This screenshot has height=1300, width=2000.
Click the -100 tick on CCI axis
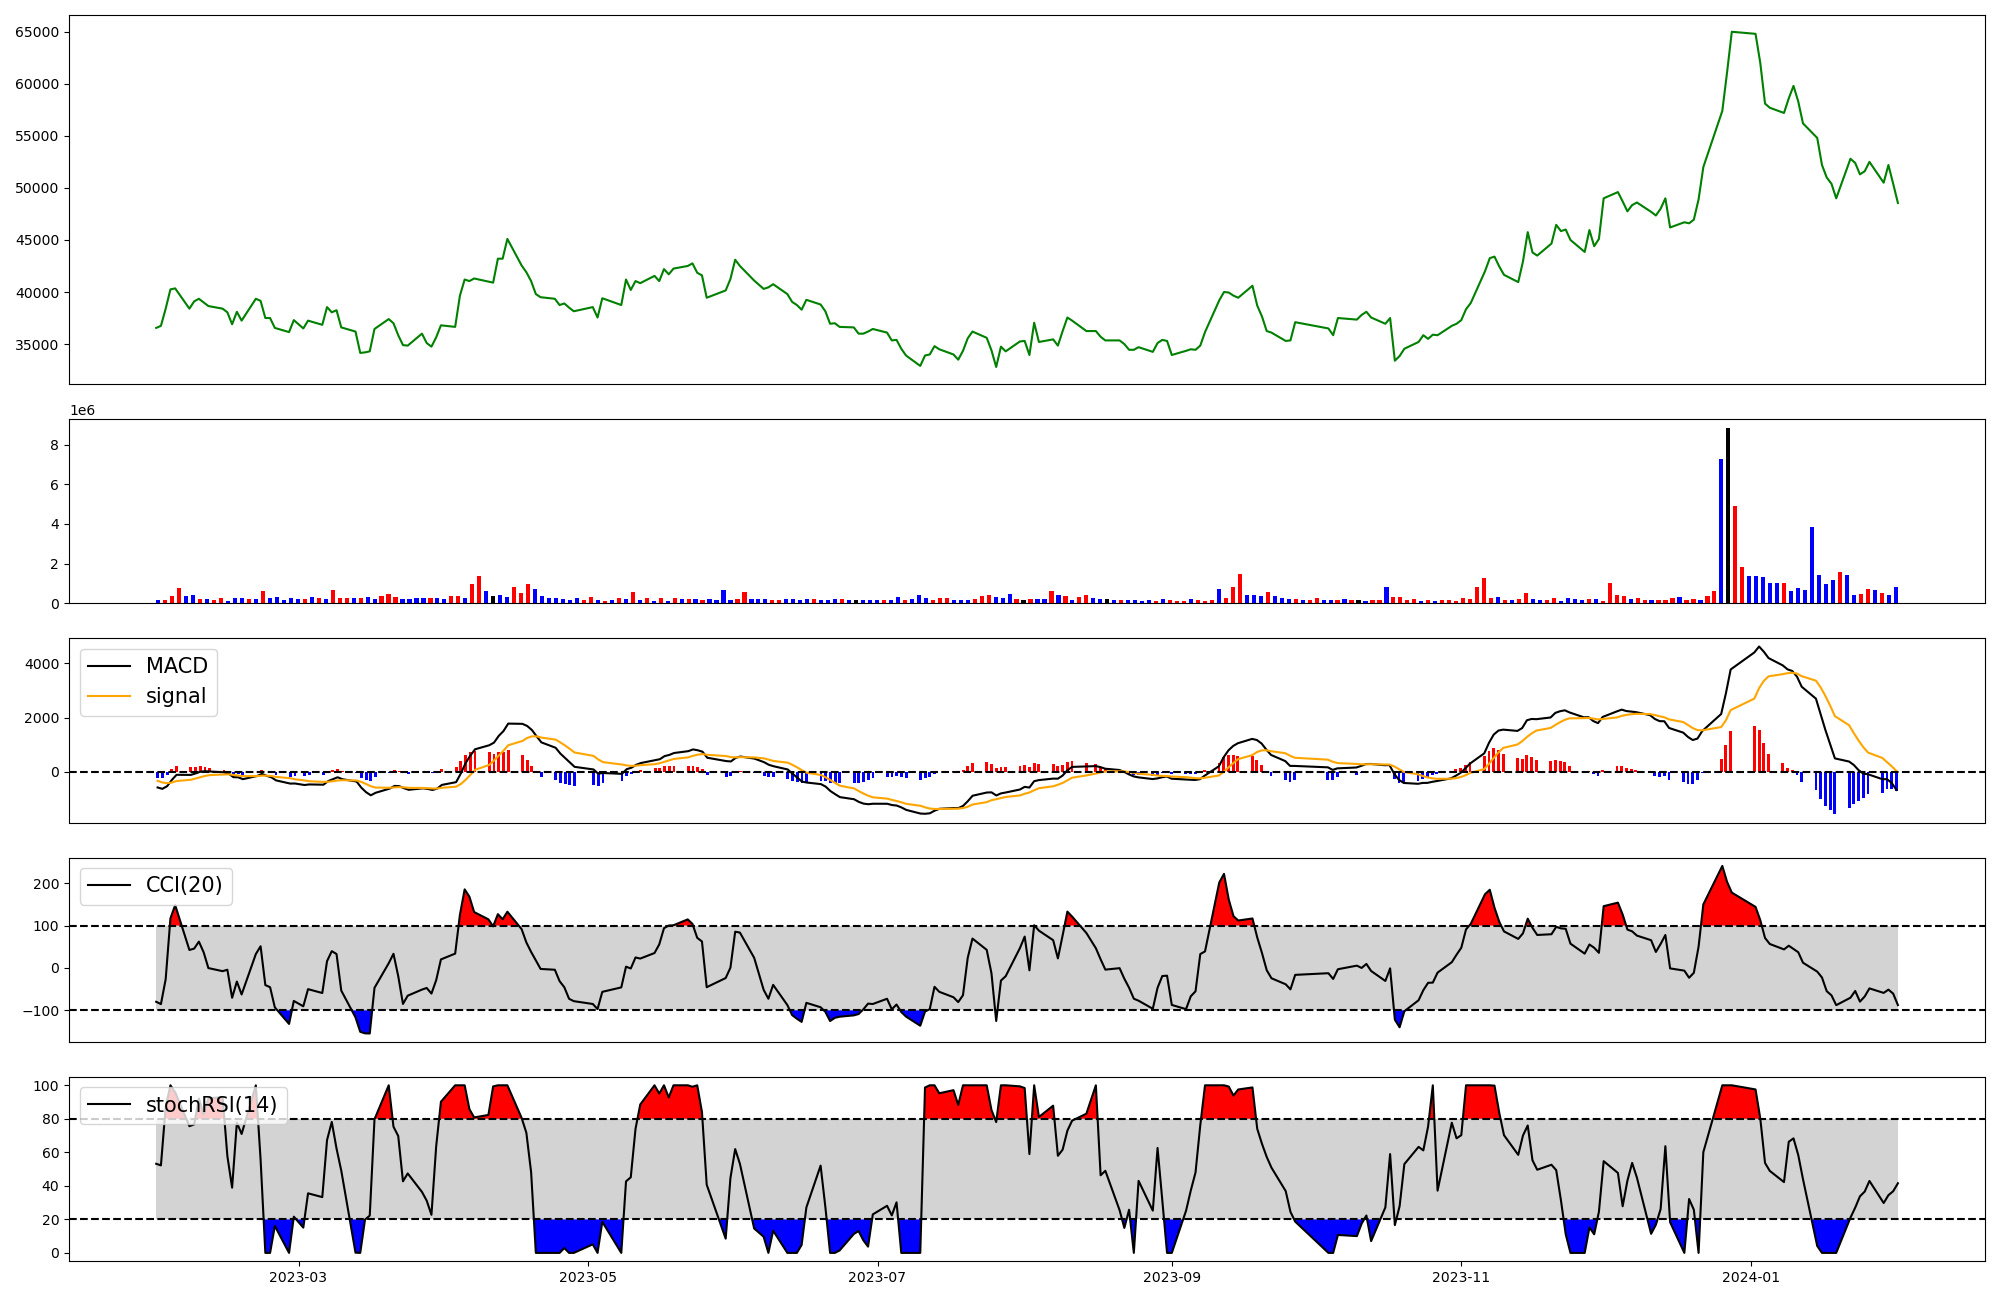pos(42,1011)
